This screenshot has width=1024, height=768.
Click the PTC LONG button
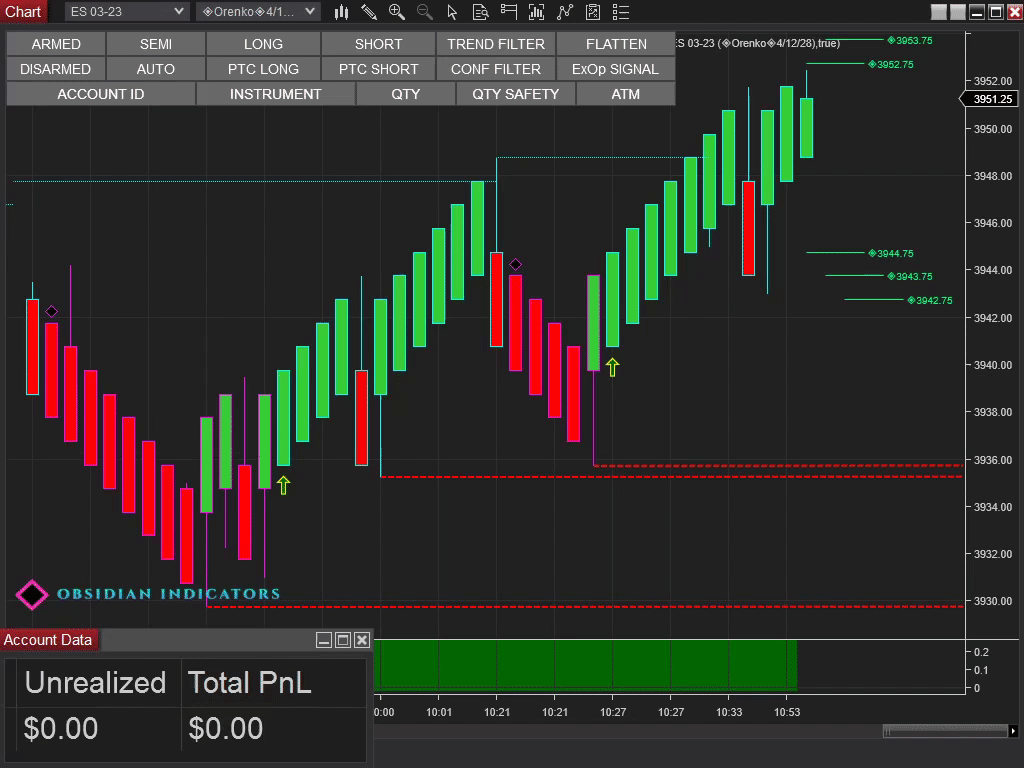coord(263,69)
